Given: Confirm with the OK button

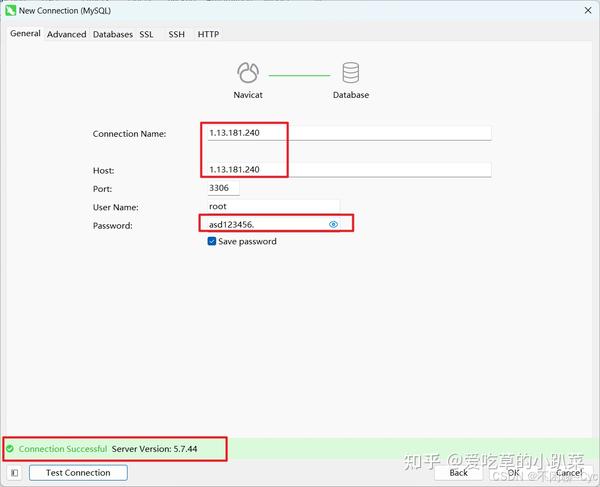Looking at the screenshot, I should click(514, 473).
